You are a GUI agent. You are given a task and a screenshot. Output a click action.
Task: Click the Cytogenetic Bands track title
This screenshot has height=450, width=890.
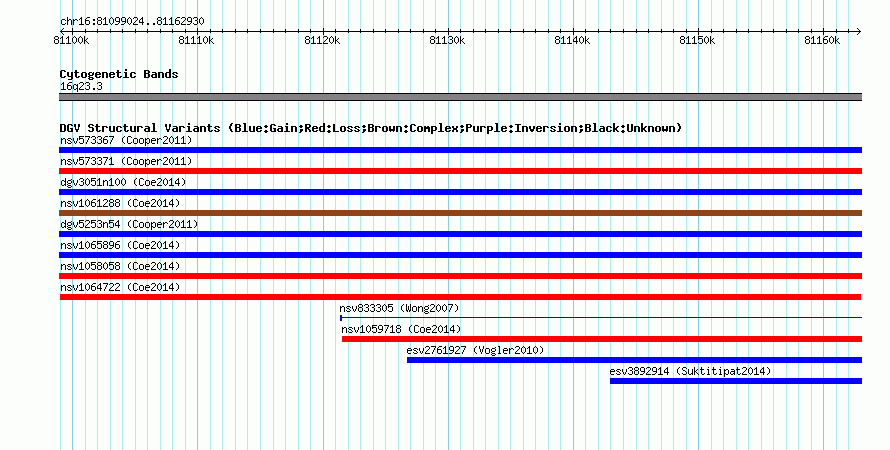tap(119, 74)
